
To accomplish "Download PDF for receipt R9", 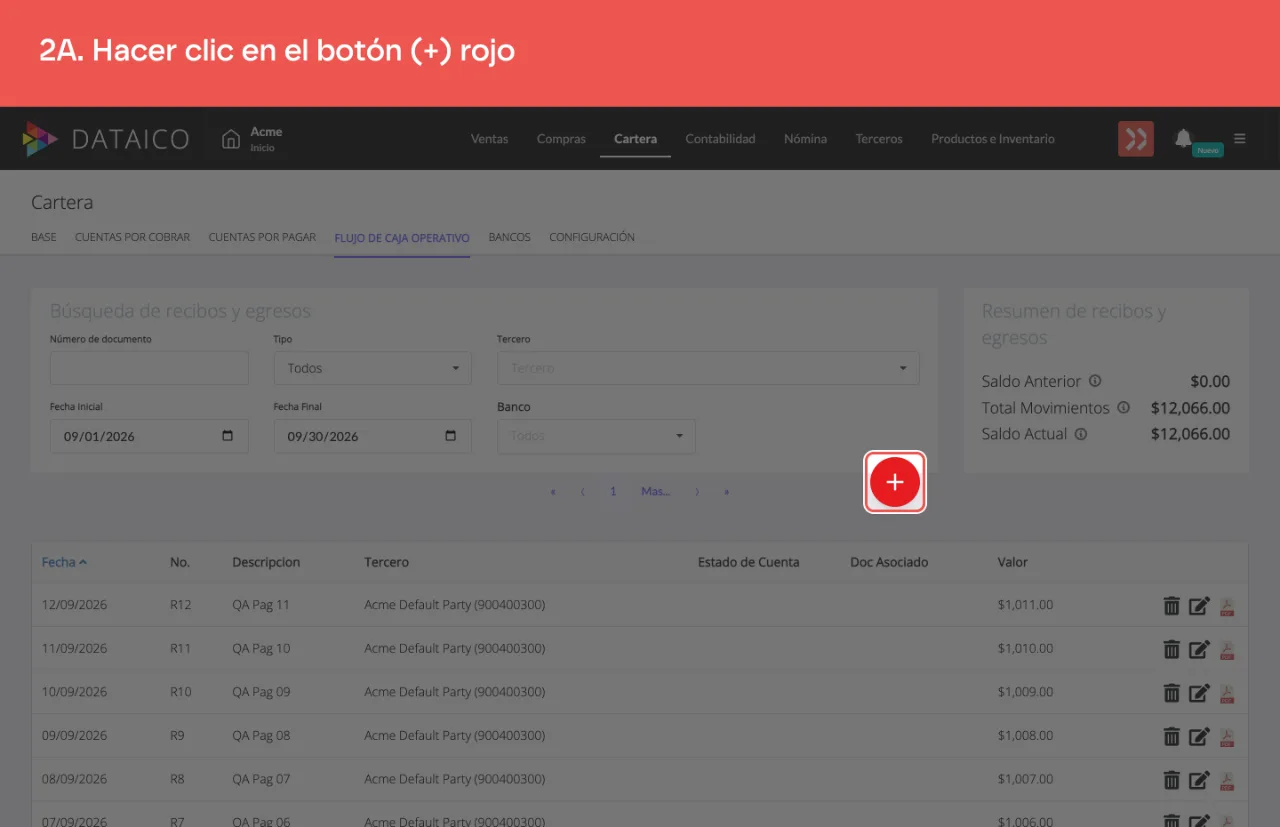I will (x=1227, y=737).
